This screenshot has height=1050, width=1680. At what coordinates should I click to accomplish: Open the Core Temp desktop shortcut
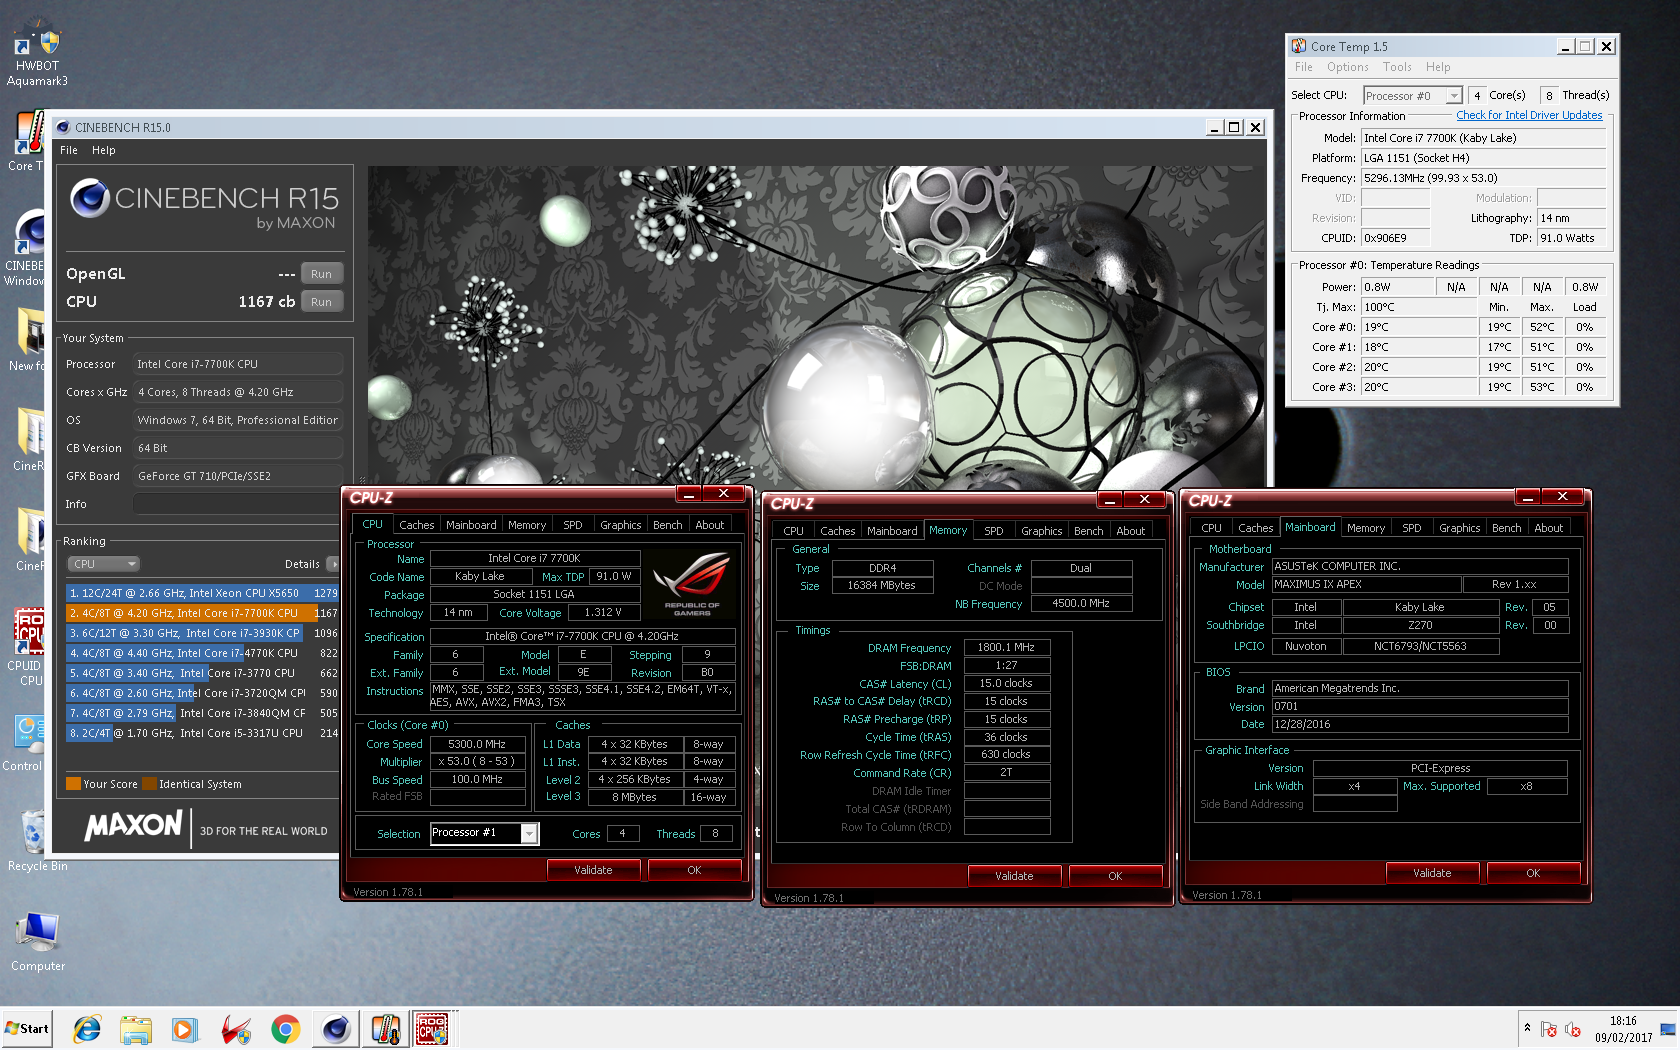(27, 142)
